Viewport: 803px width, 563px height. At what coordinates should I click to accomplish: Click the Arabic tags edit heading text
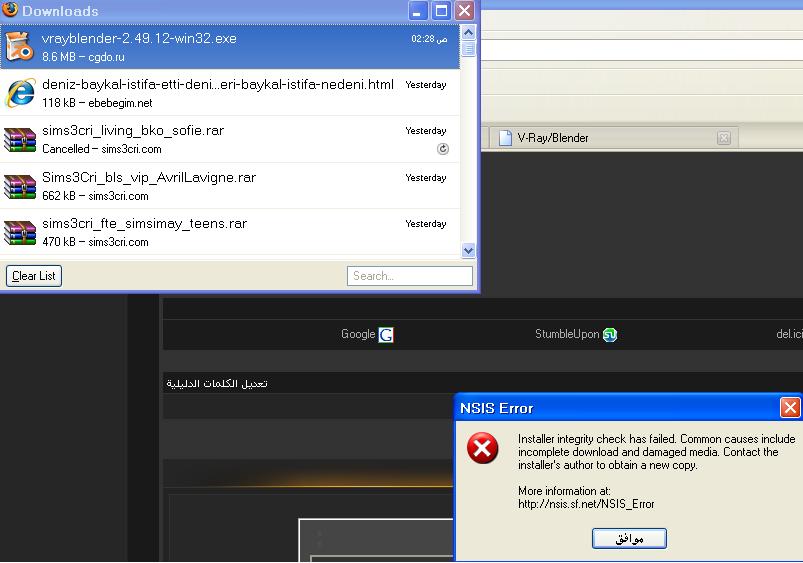(x=217, y=383)
